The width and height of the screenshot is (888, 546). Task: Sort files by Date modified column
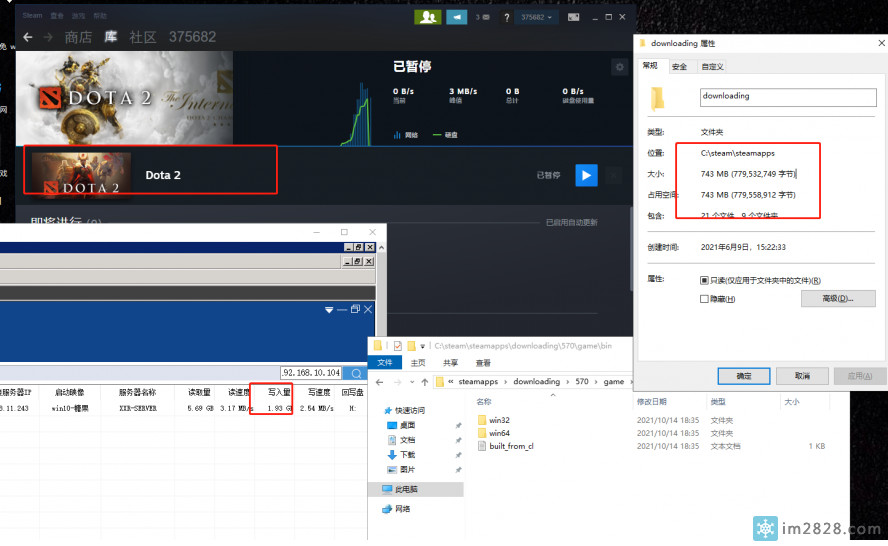tap(651, 402)
